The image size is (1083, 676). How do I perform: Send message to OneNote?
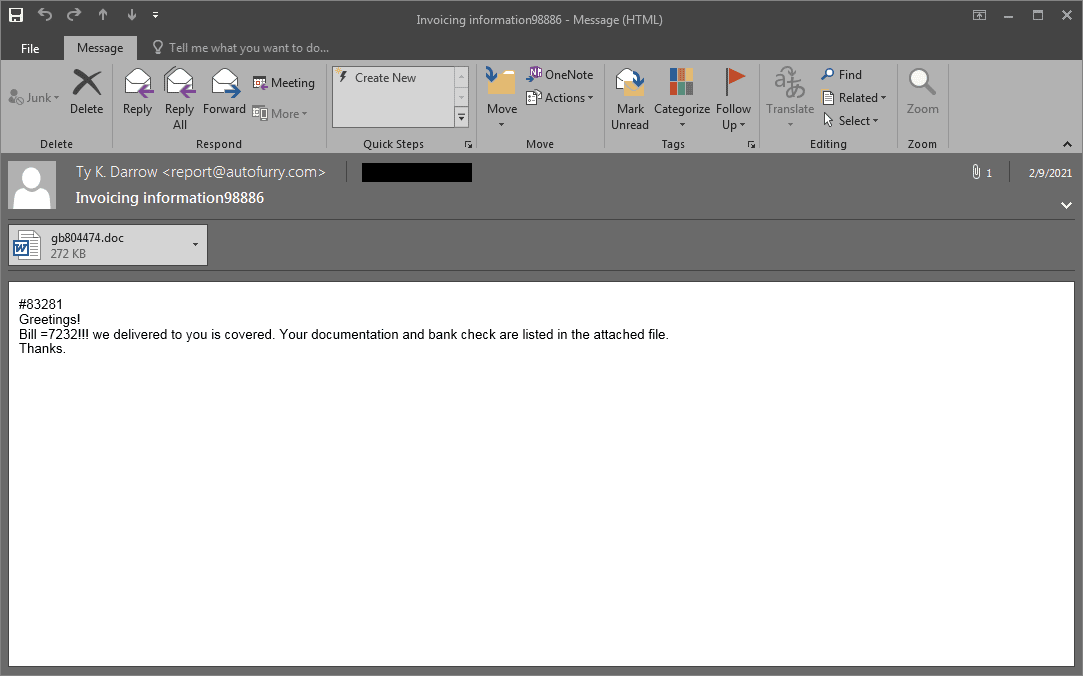click(x=560, y=75)
